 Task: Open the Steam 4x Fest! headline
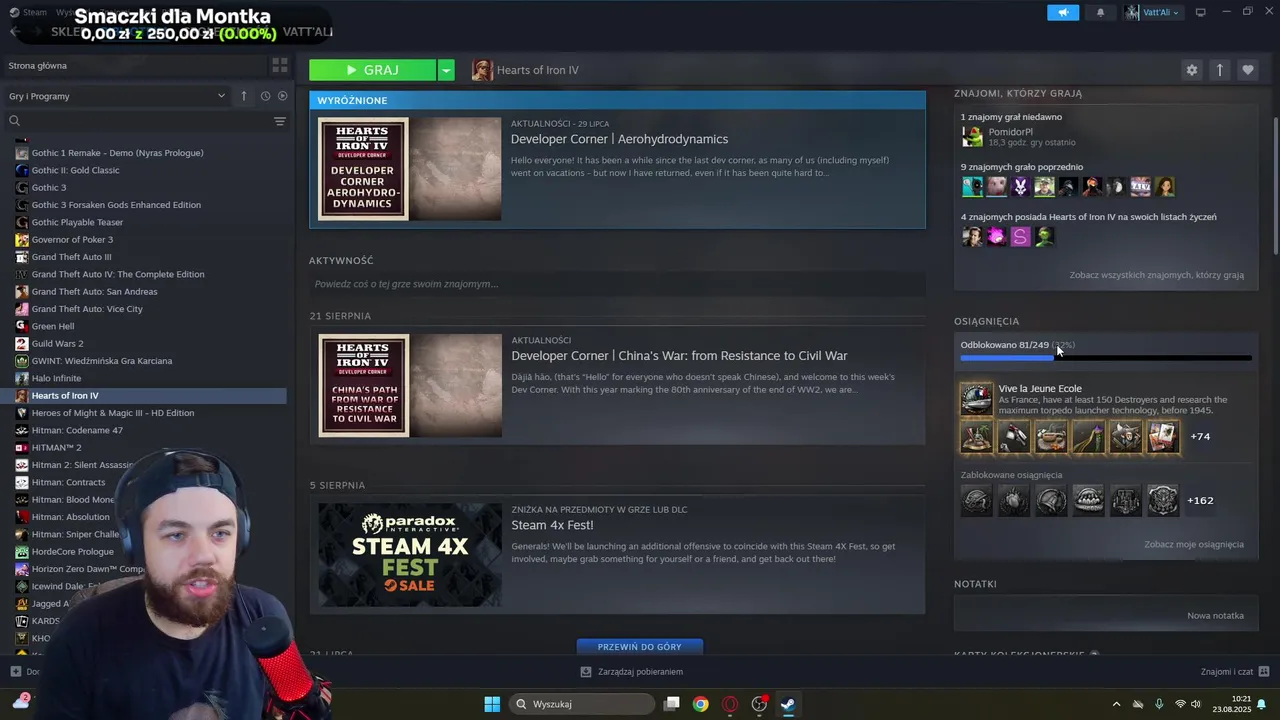click(552, 525)
